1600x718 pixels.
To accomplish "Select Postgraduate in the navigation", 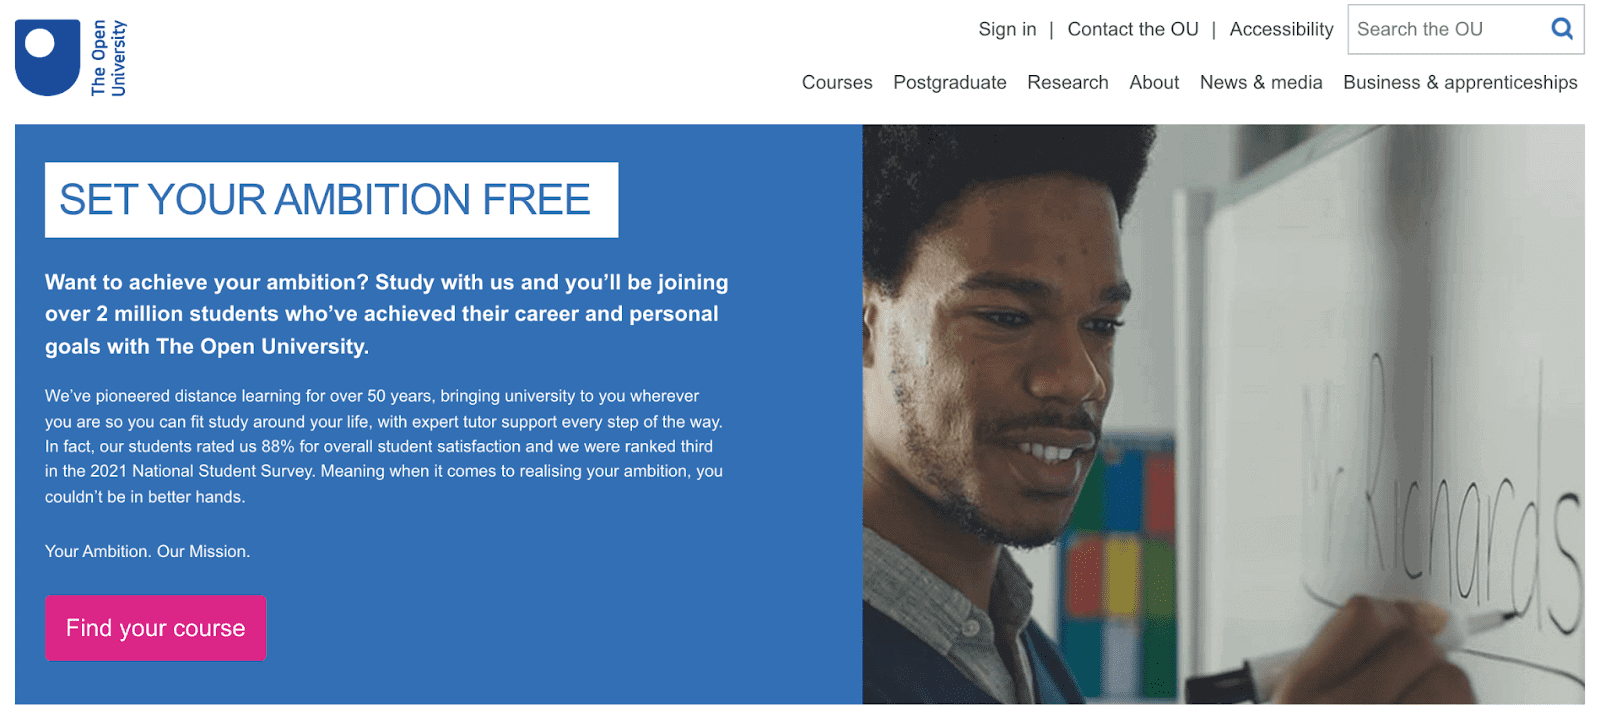I will 949,82.
